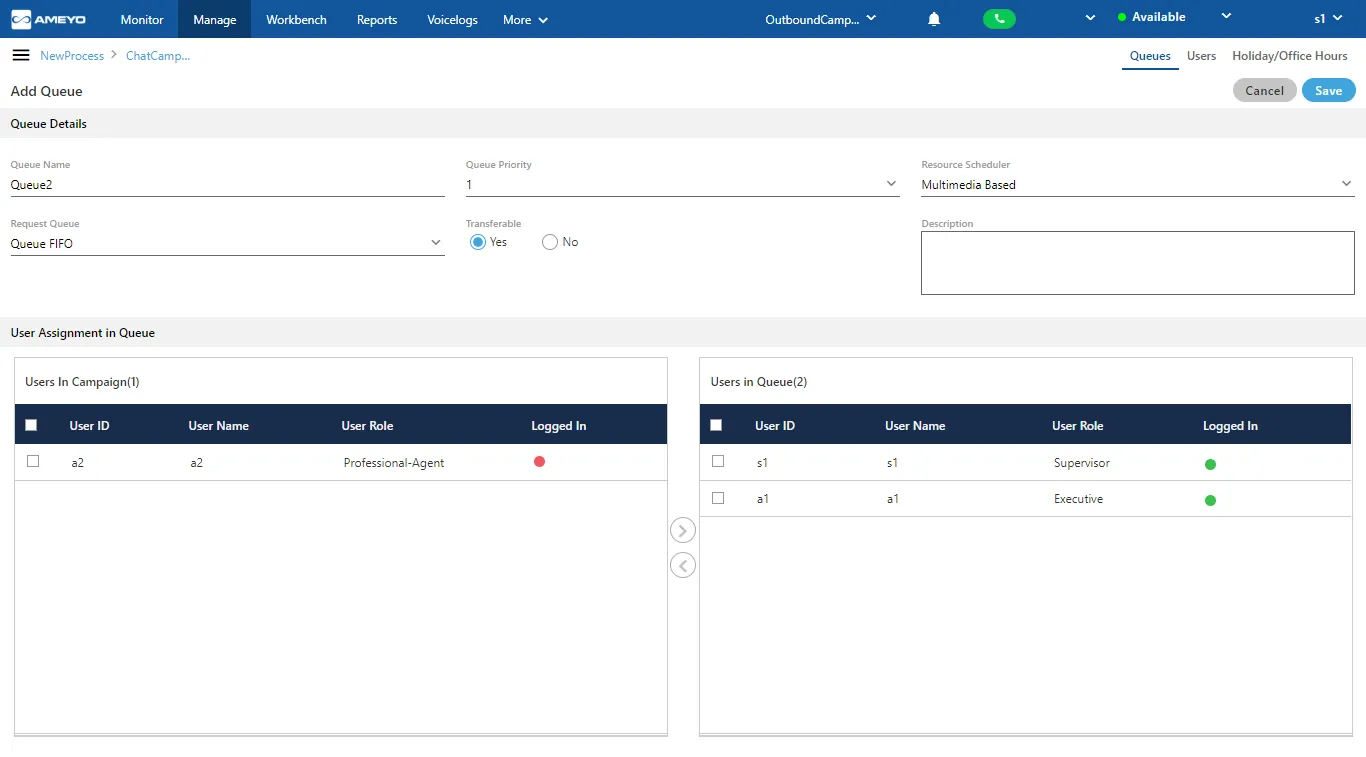1366x757 pixels.
Task: Open the Queue Priority dropdown
Action: point(683,184)
